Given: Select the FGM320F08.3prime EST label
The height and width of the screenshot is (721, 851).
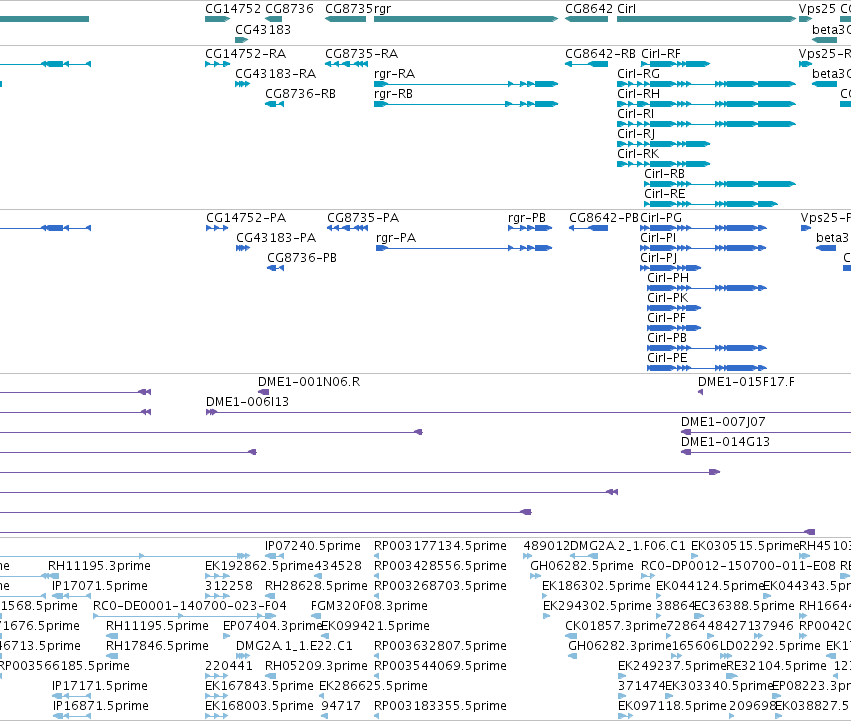Looking at the screenshot, I should click(369, 606).
